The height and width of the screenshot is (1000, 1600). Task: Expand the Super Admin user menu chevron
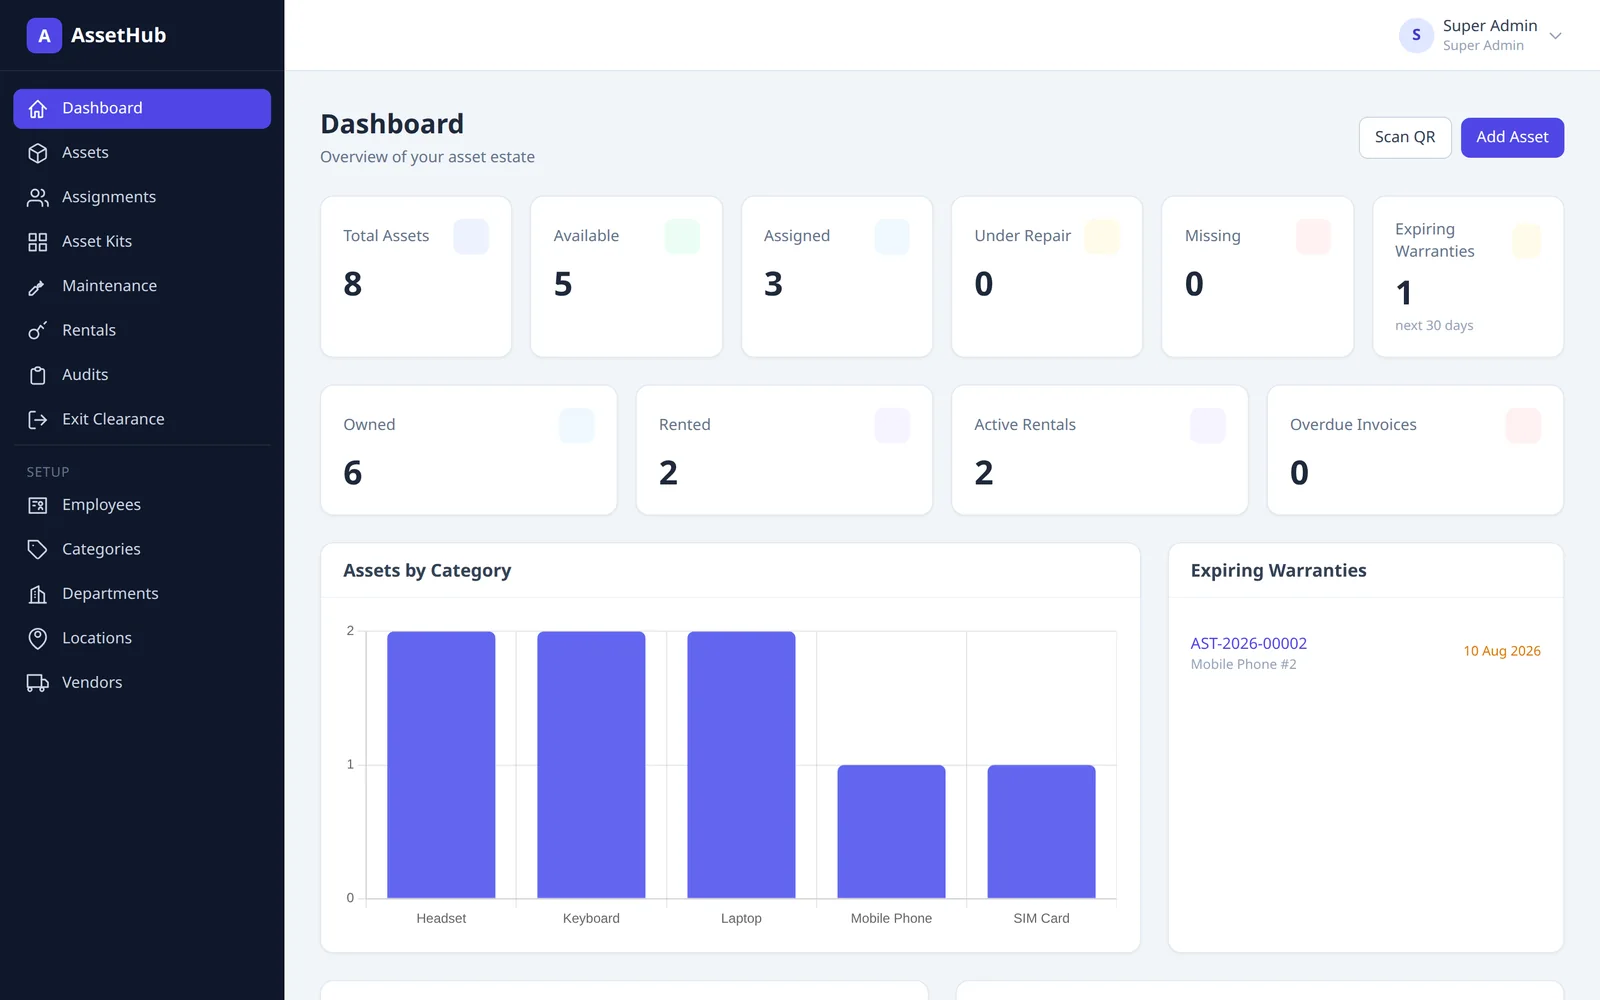tap(1555, 36)
